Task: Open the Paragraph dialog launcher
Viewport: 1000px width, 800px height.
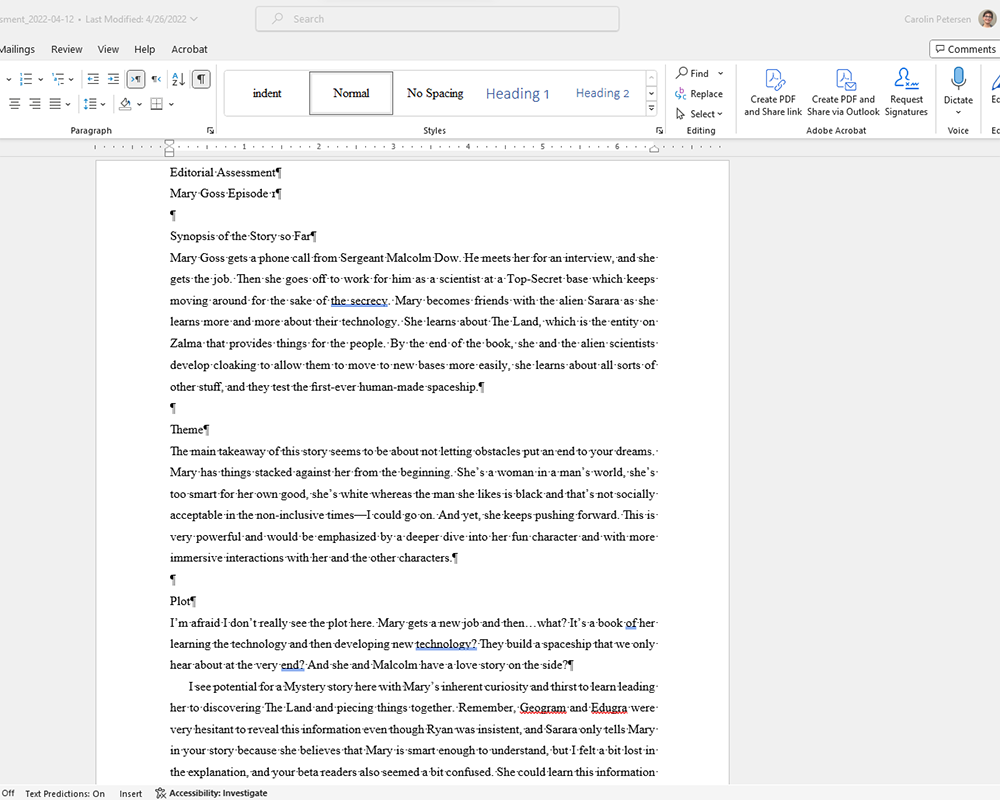Action: 210,130
